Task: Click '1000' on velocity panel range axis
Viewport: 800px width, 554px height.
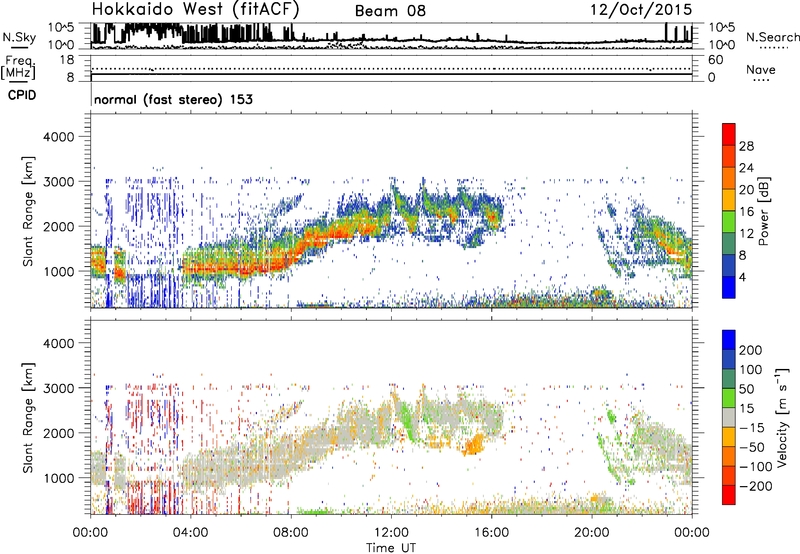Action: coord(58,478)
